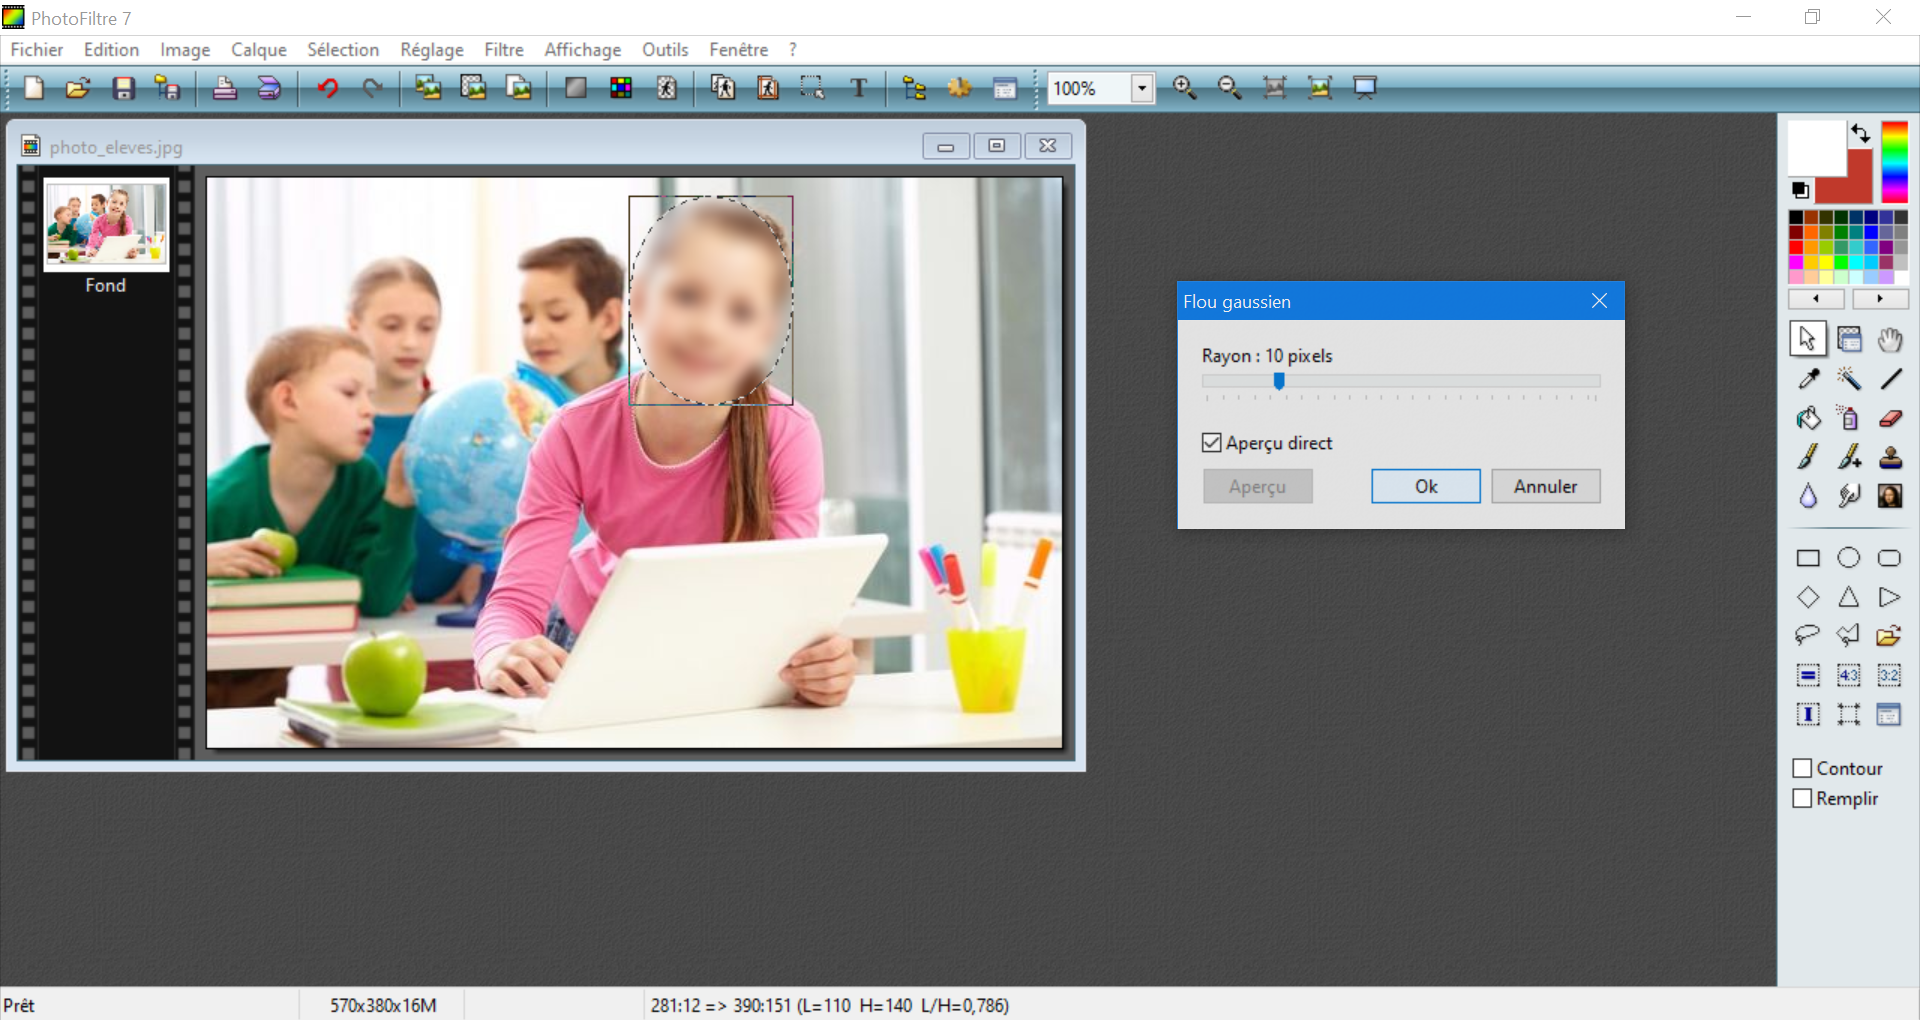Choose the Clone Stamp tool

(1889, 457)
